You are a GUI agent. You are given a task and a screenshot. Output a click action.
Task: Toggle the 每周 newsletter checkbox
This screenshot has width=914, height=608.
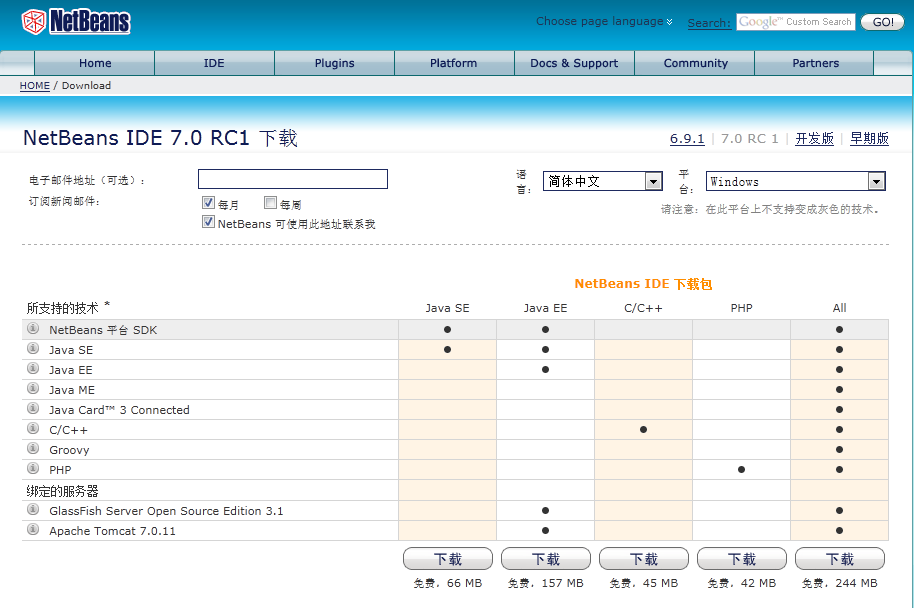pyautogui.click(x=270, y=202)
